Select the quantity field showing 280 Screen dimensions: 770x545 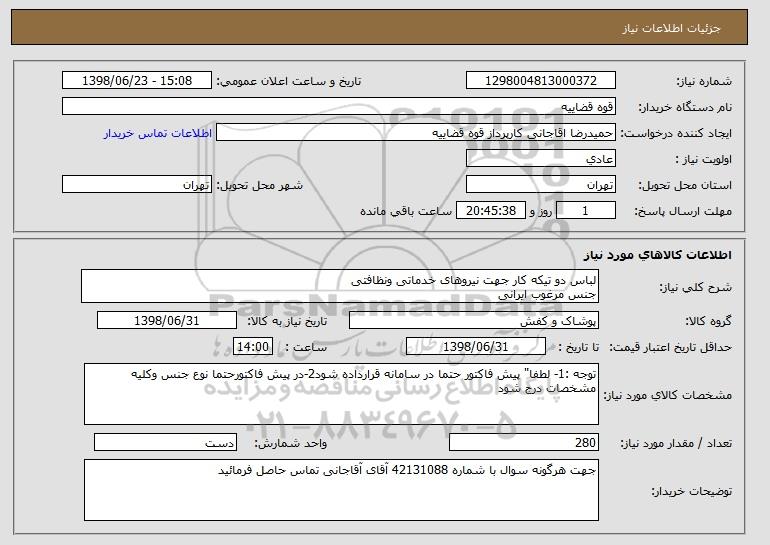[x=524, y=442]
